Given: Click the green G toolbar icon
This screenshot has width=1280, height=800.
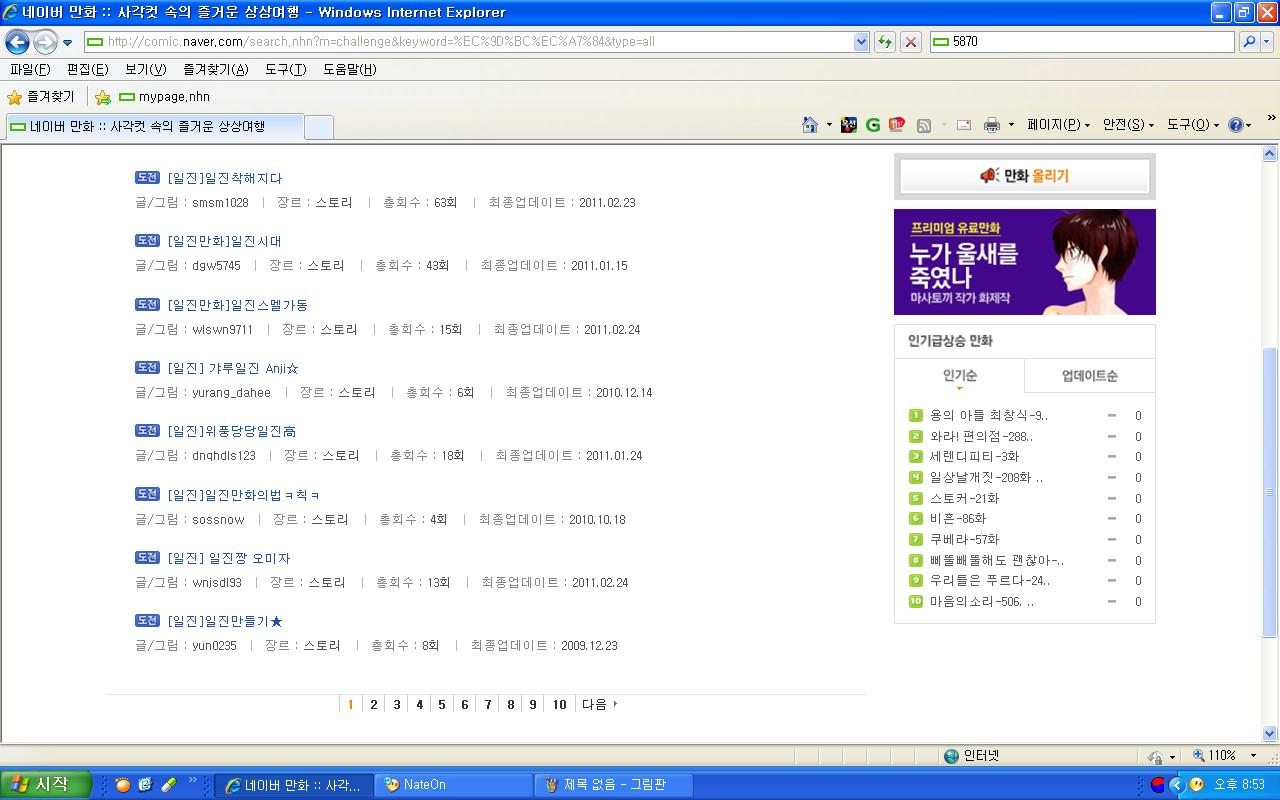Looking at the screenshot, I should pyautogui.click(x=873, y=125).
